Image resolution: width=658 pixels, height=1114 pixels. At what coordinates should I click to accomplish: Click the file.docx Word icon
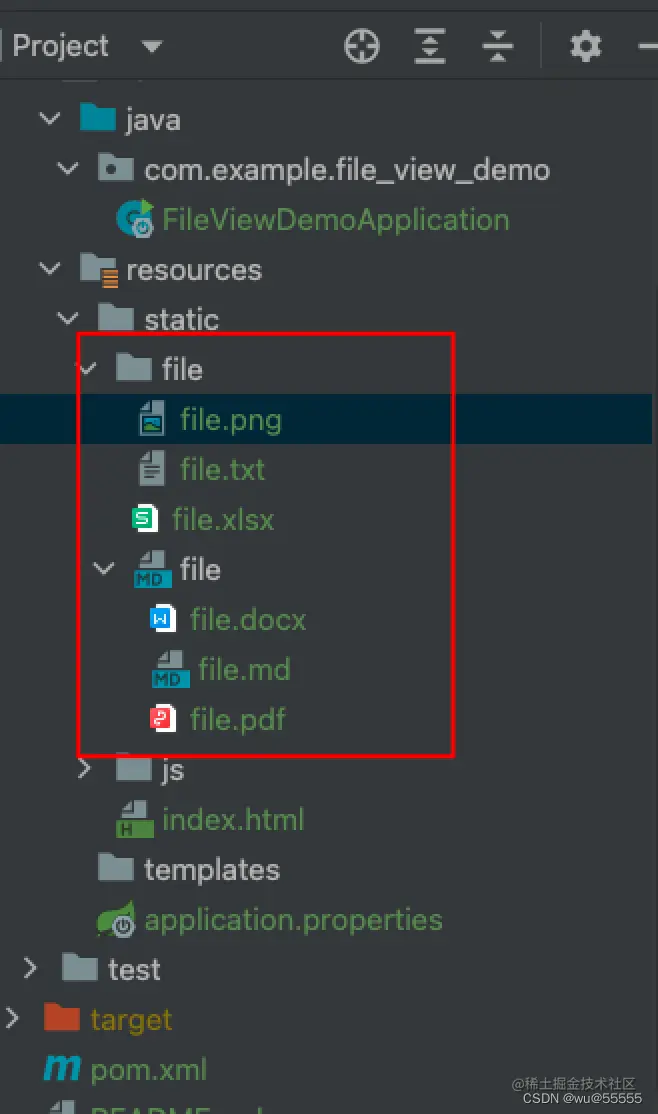tap(163, 618)
